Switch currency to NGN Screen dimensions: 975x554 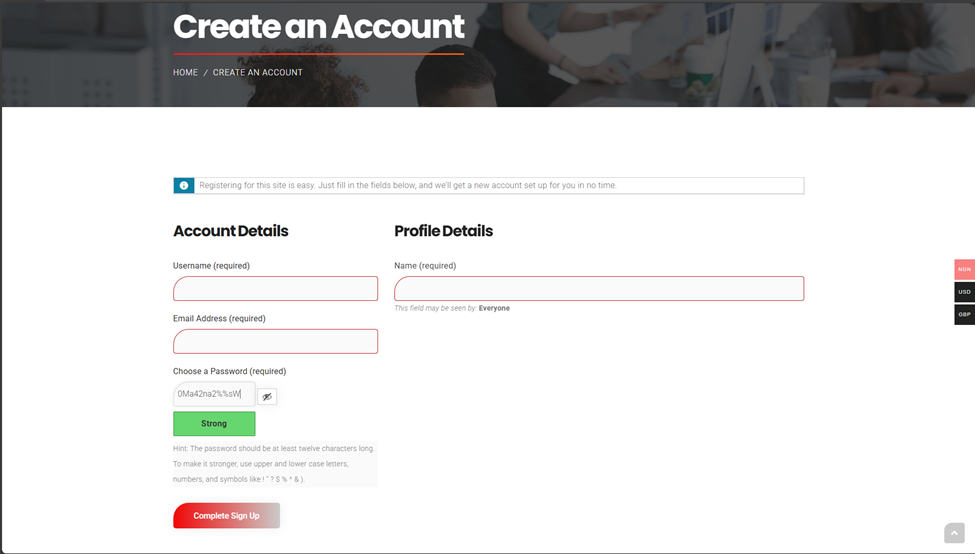point(964,269)
